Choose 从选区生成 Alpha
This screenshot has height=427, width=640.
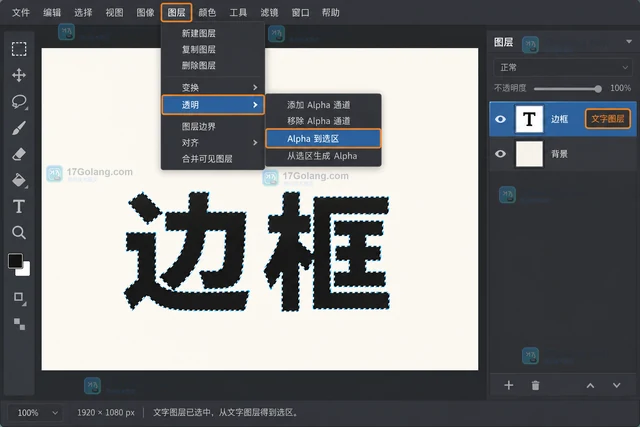pyautogui.click(x=323, y=156)
